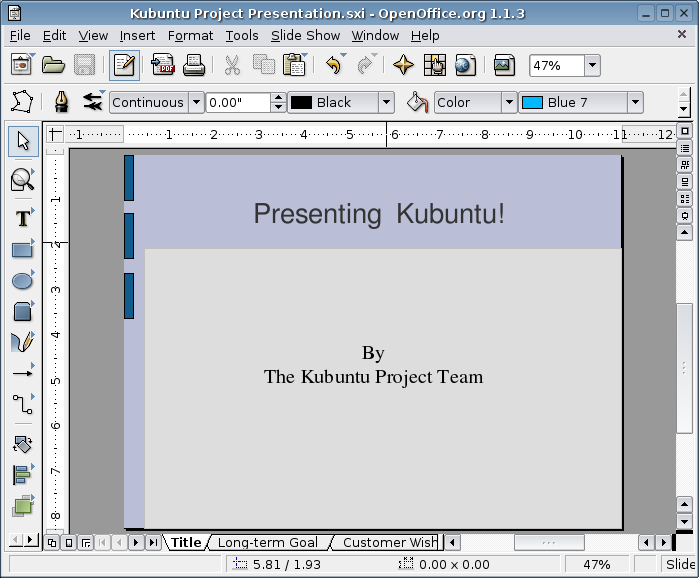699x578 pixels.
Task: Switch to Master View mode button
Action: point(69,542)
